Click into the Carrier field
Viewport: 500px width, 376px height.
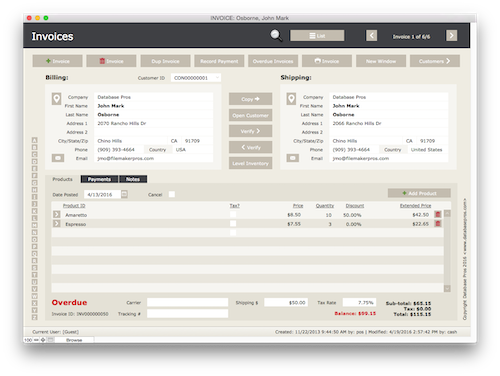pyautogui.click(x=187, y=302)
